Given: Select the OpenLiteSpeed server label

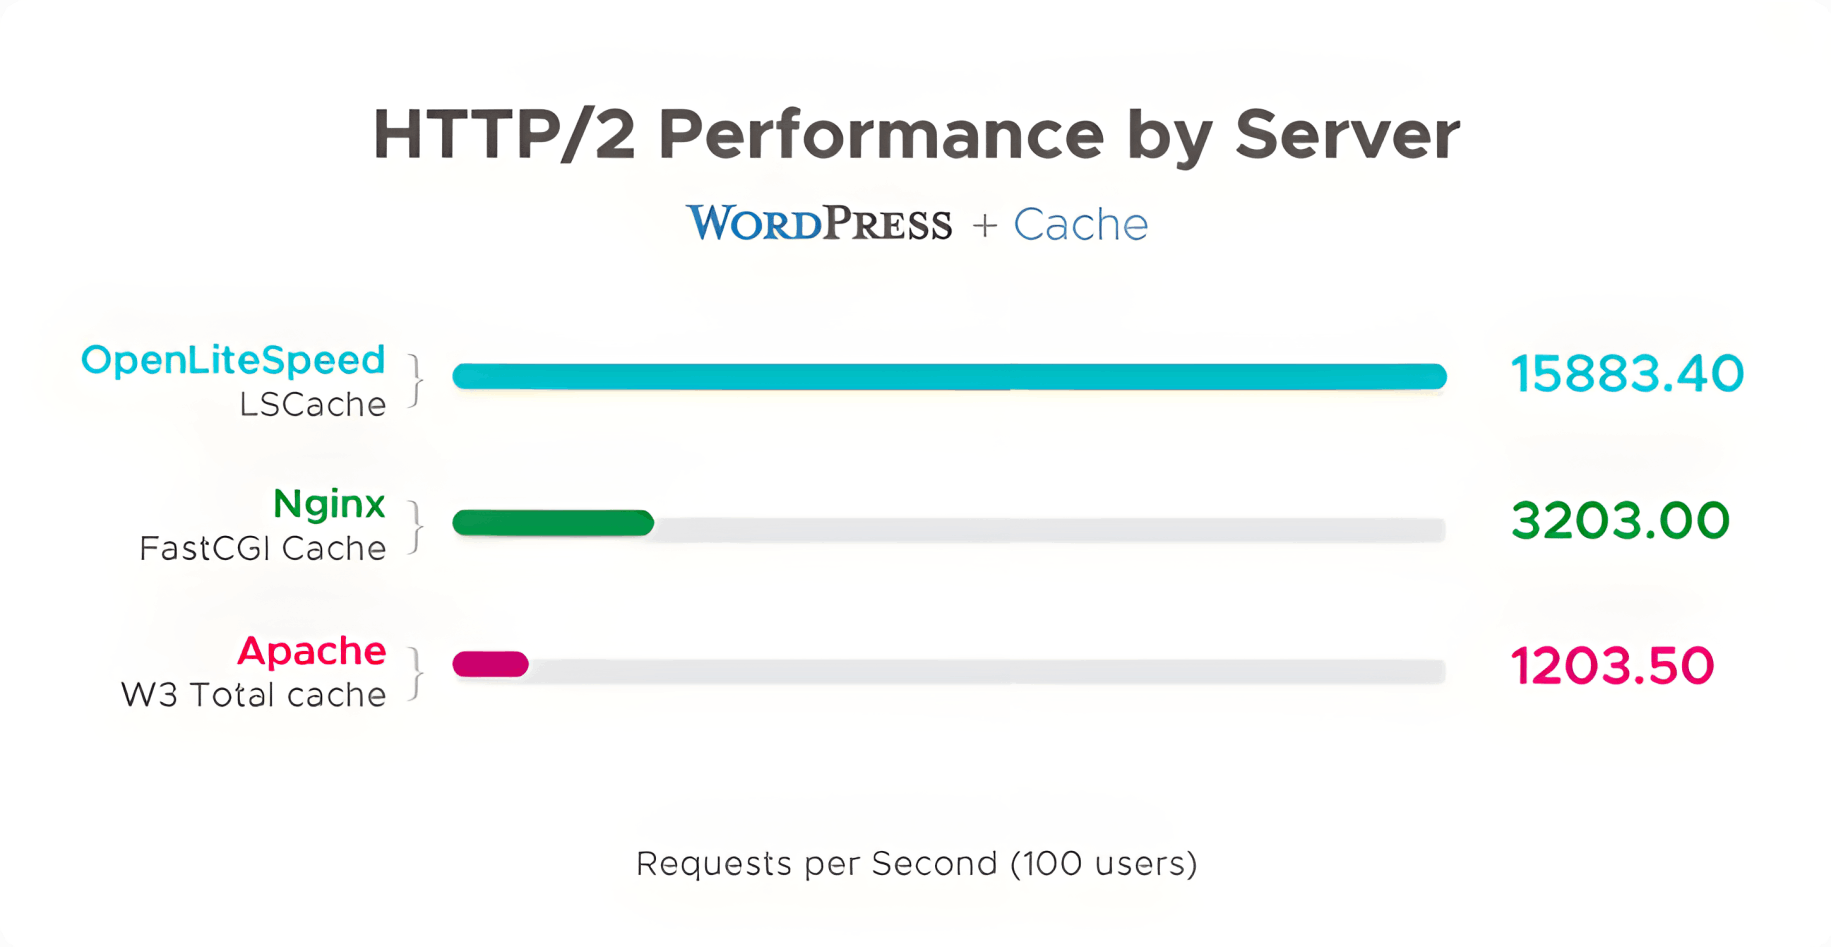Looking at the screenshot, I should coord(233,360).
